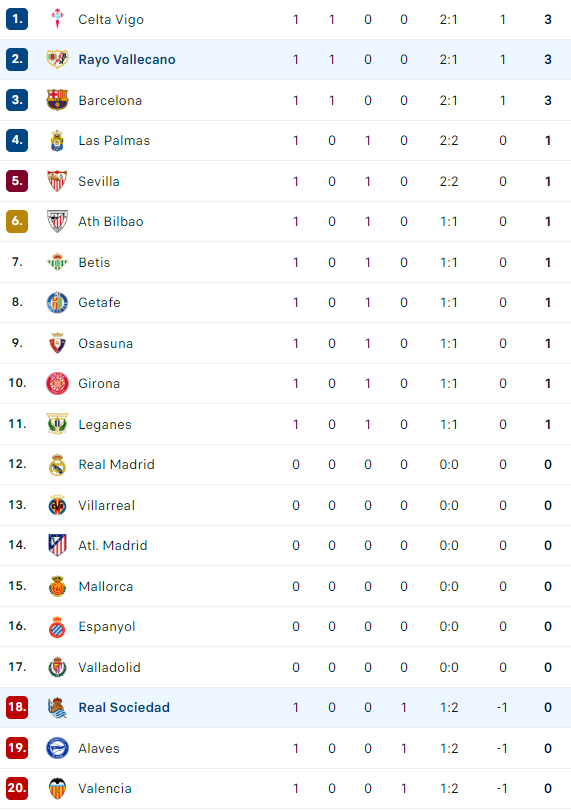Click the Atl. Madrid club crest
This screenshot has height=810, width=571.
click(57, 545)
